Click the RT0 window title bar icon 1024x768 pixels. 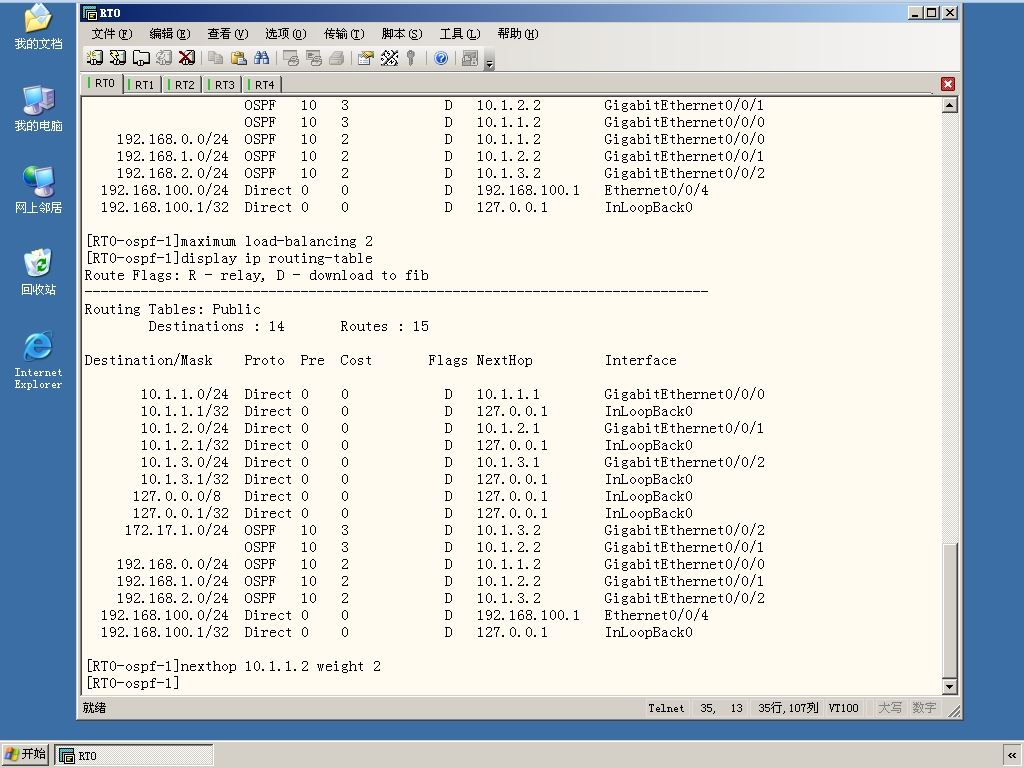click(x=90, y=12)
